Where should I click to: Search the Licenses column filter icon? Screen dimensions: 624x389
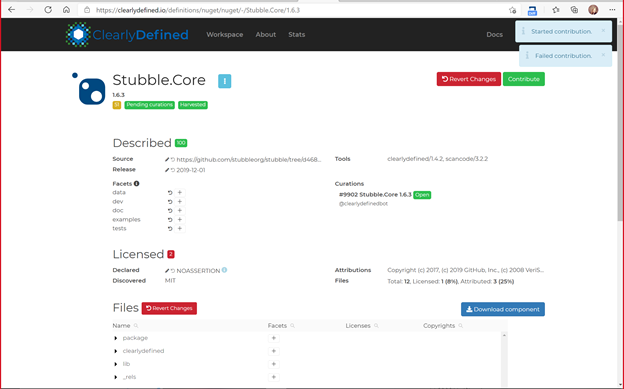pyautogui.click(x=376, y=326)
